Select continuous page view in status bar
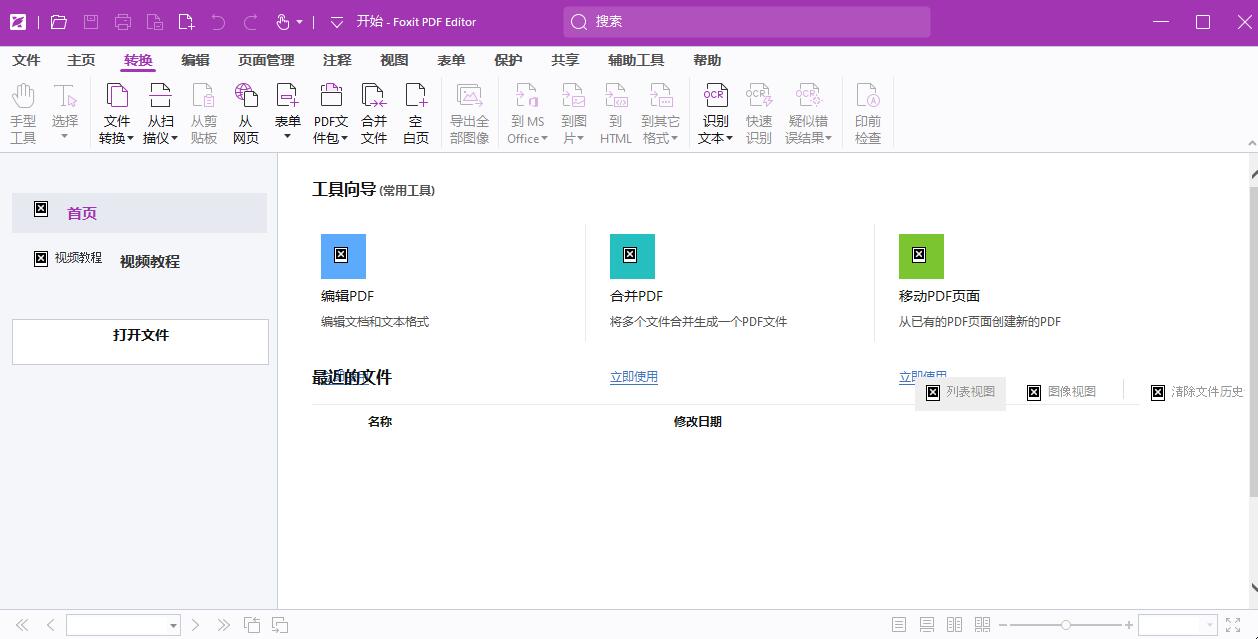 click(x=927, y=625)
